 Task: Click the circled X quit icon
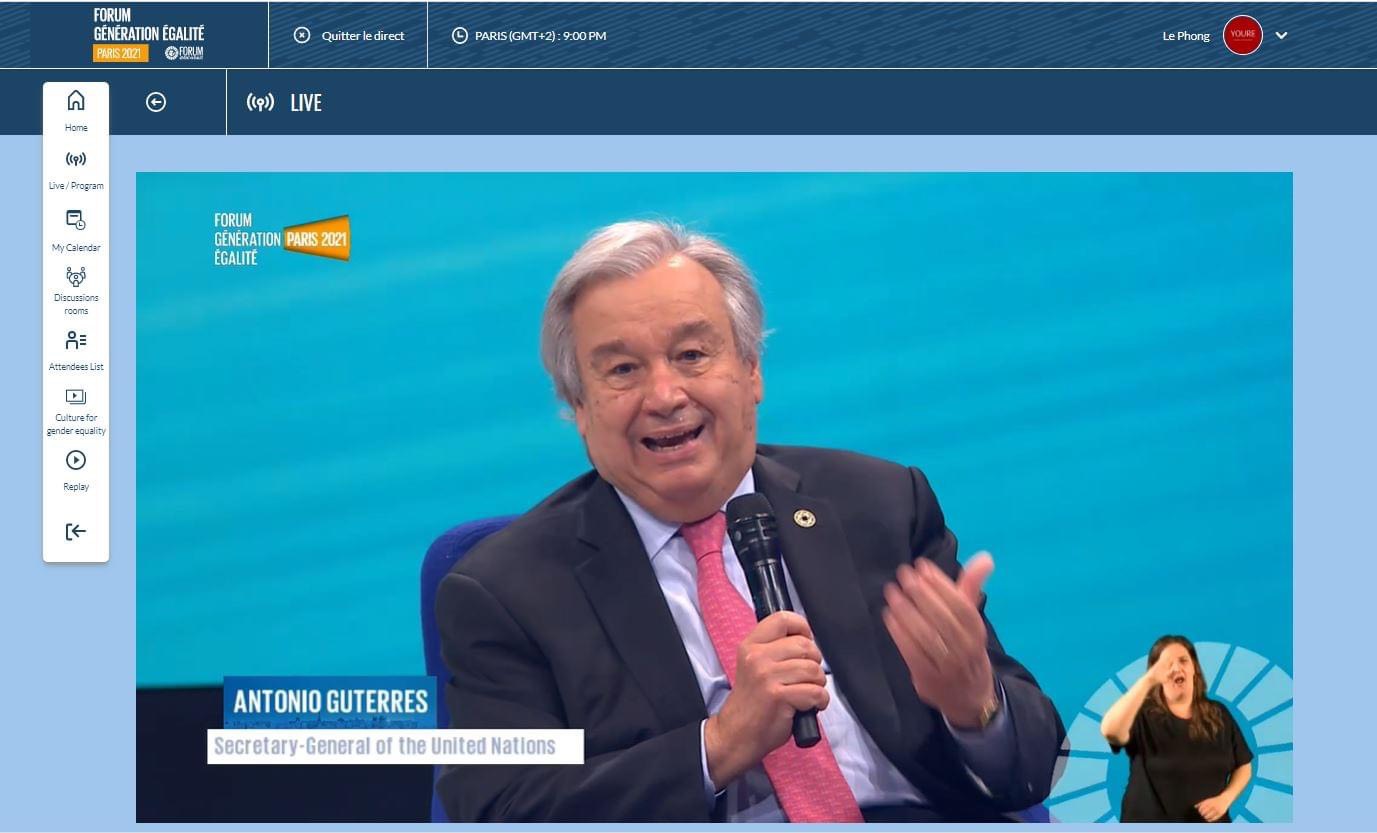pyautogui.click(x=302, y=35)
